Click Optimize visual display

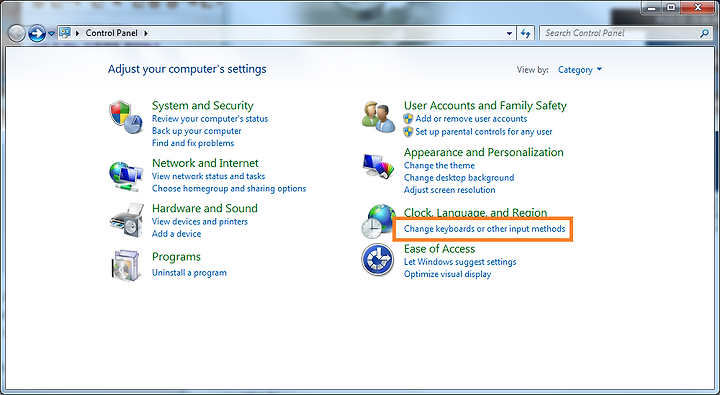point(447,274)
